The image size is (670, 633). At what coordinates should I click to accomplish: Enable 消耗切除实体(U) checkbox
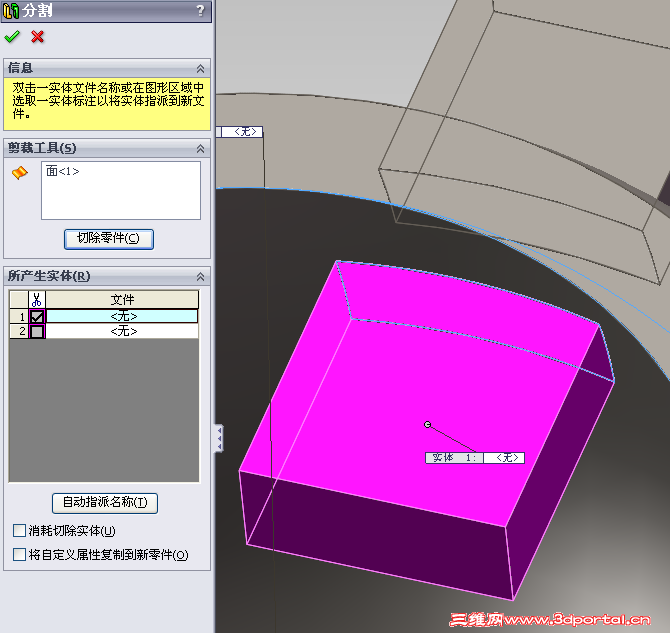pos(19,530)
